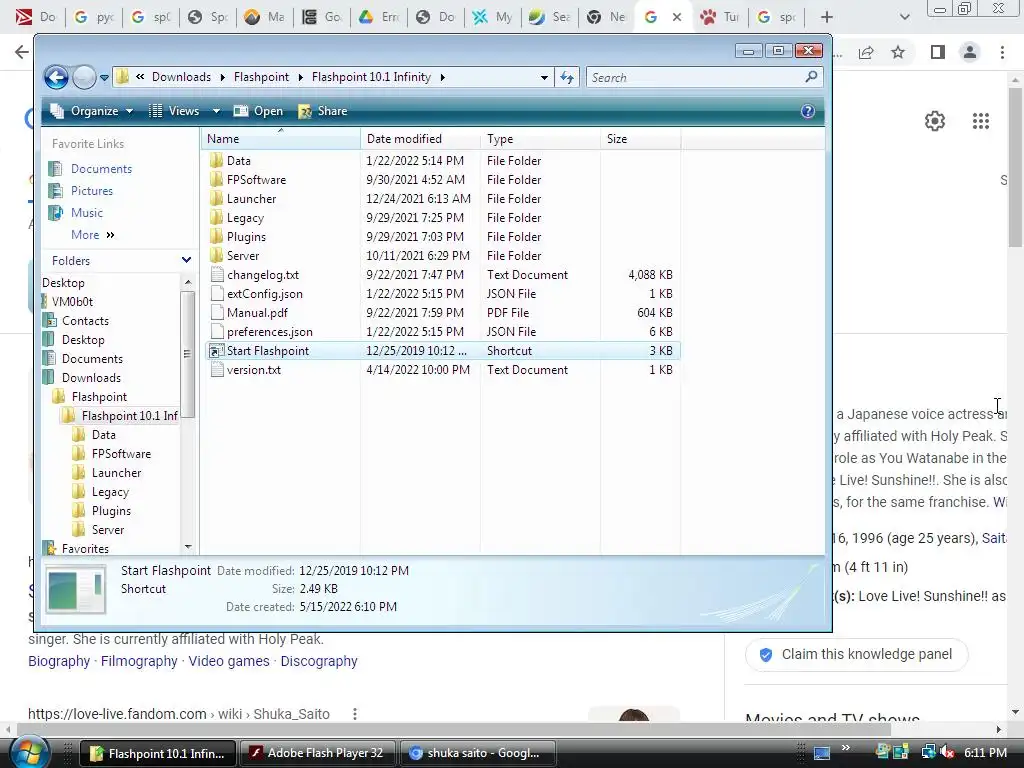The width and height of the screenshot is (1024, 768).
Task: Click the Explorer forward arrow button
Action: pyautogui.click(x=84, y=77)
